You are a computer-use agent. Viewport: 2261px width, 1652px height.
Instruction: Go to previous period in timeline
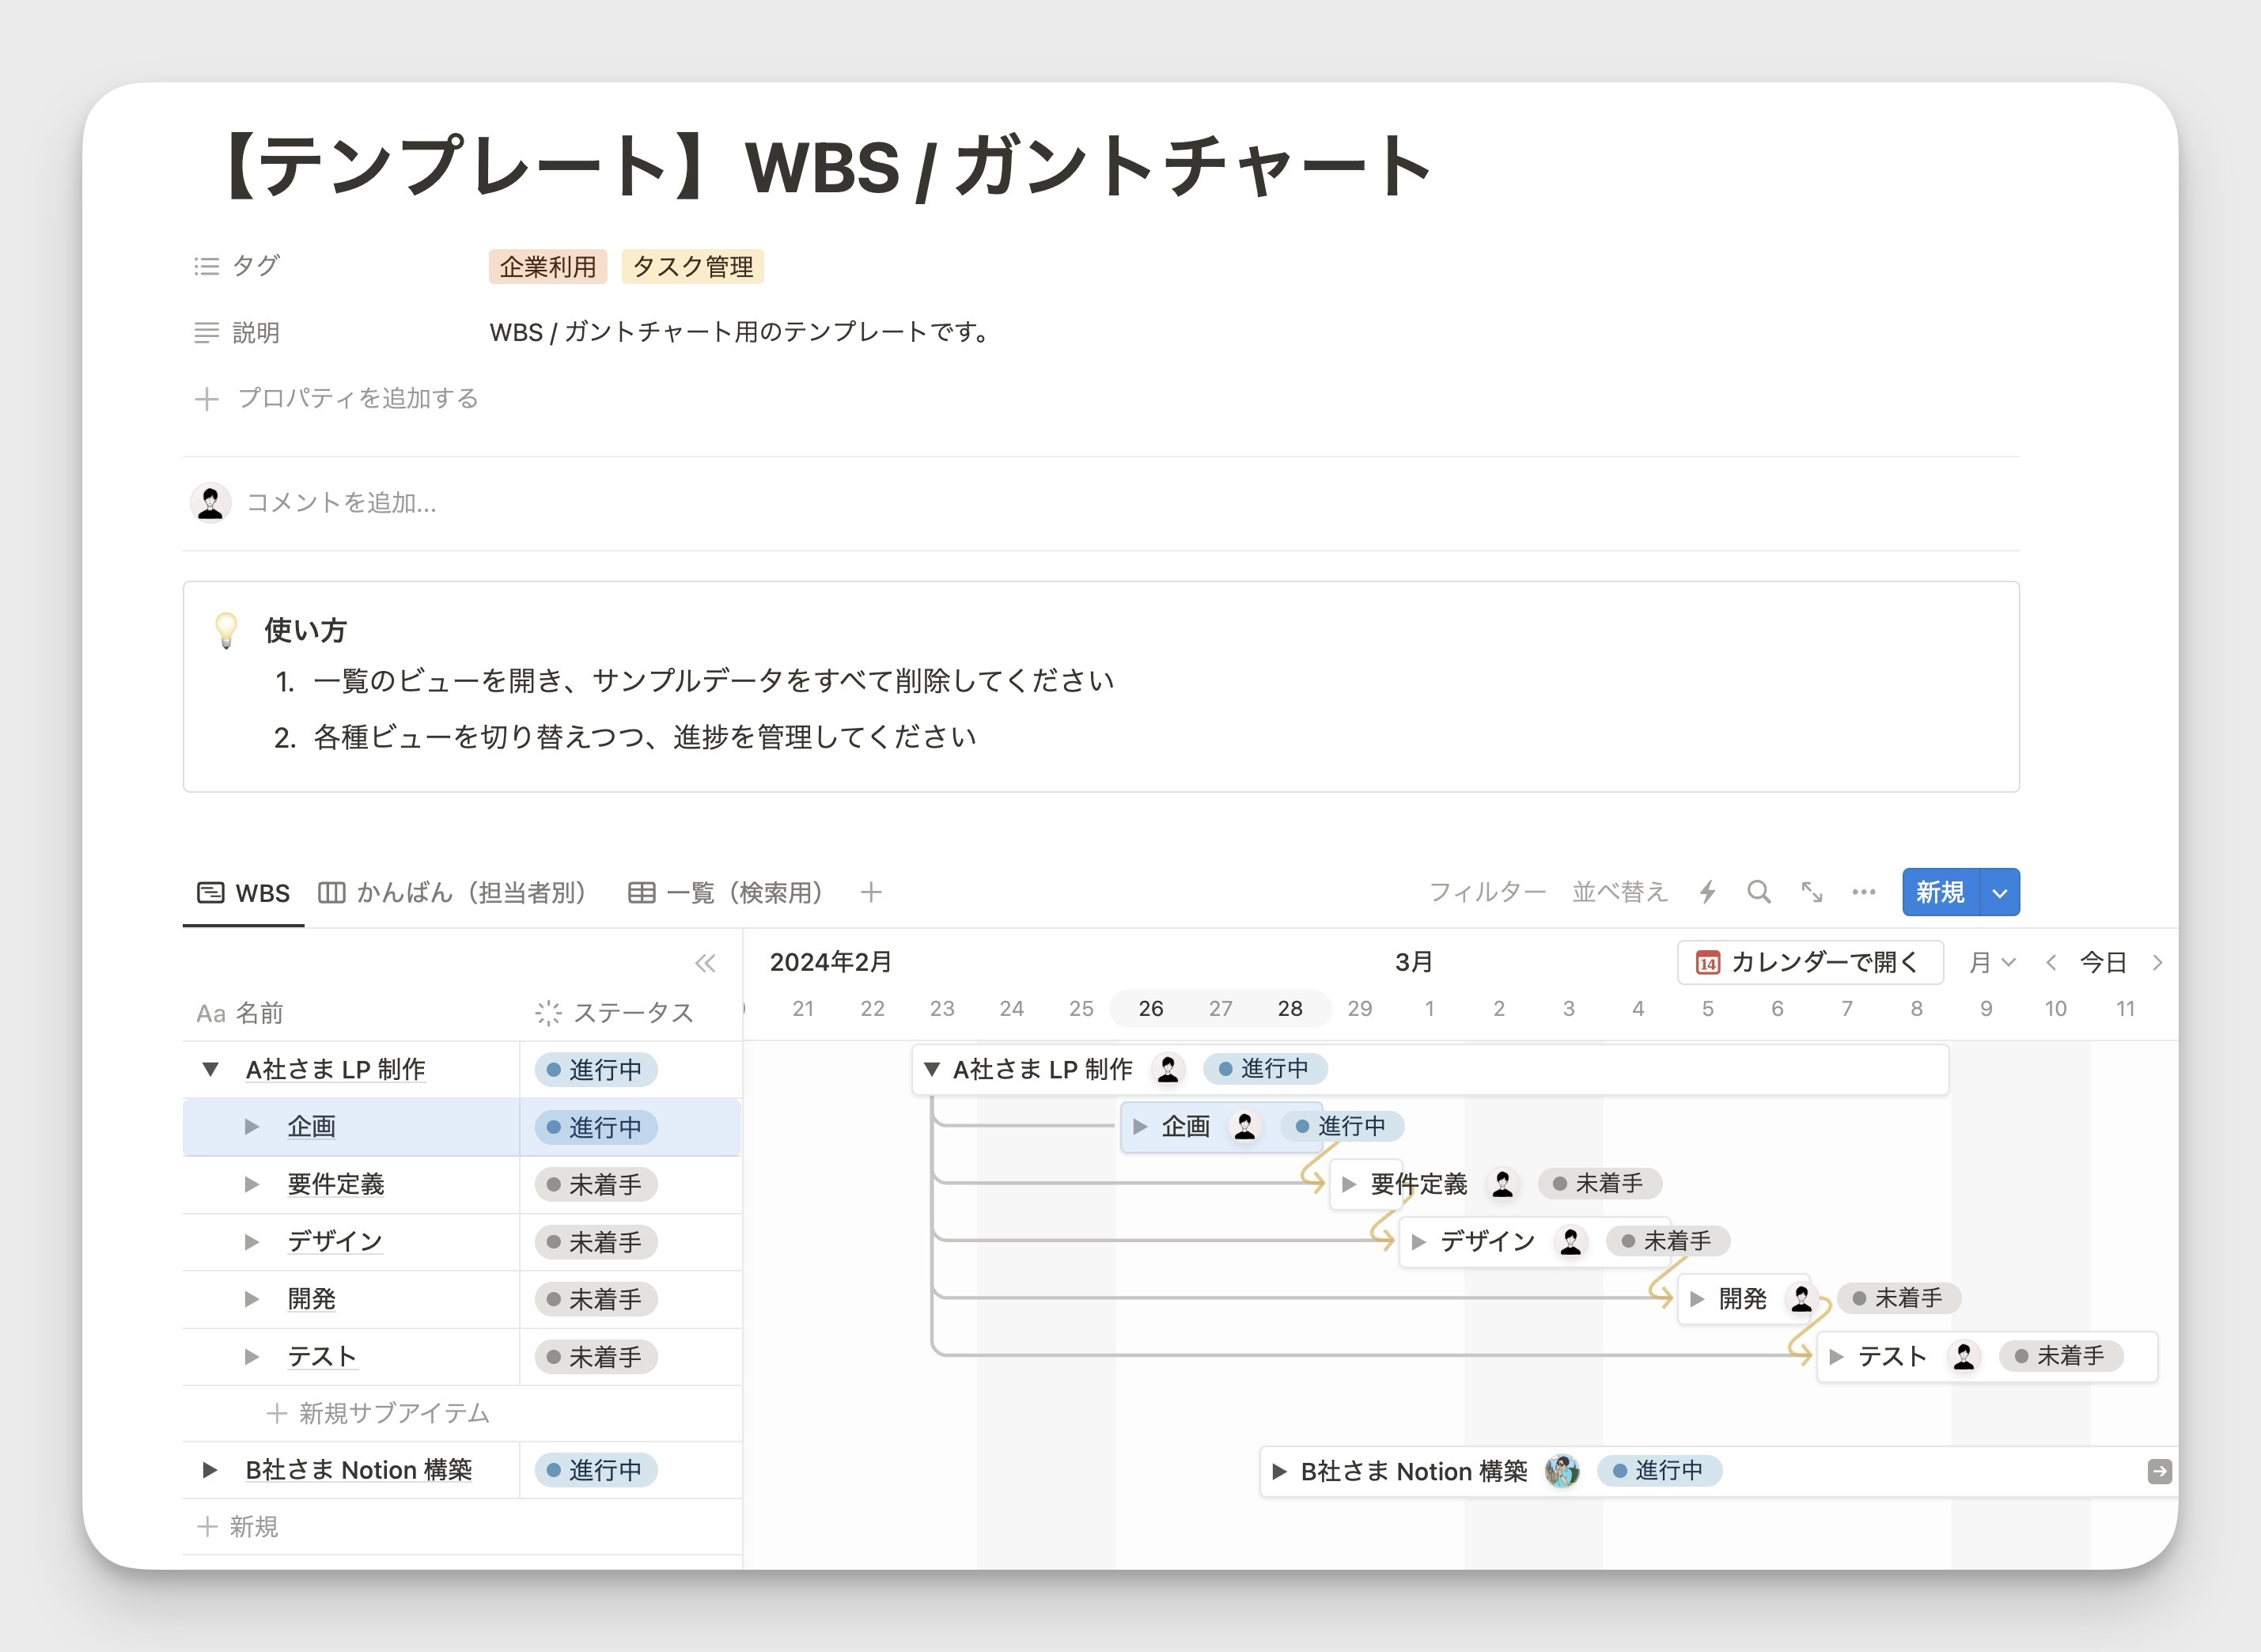2051,962
